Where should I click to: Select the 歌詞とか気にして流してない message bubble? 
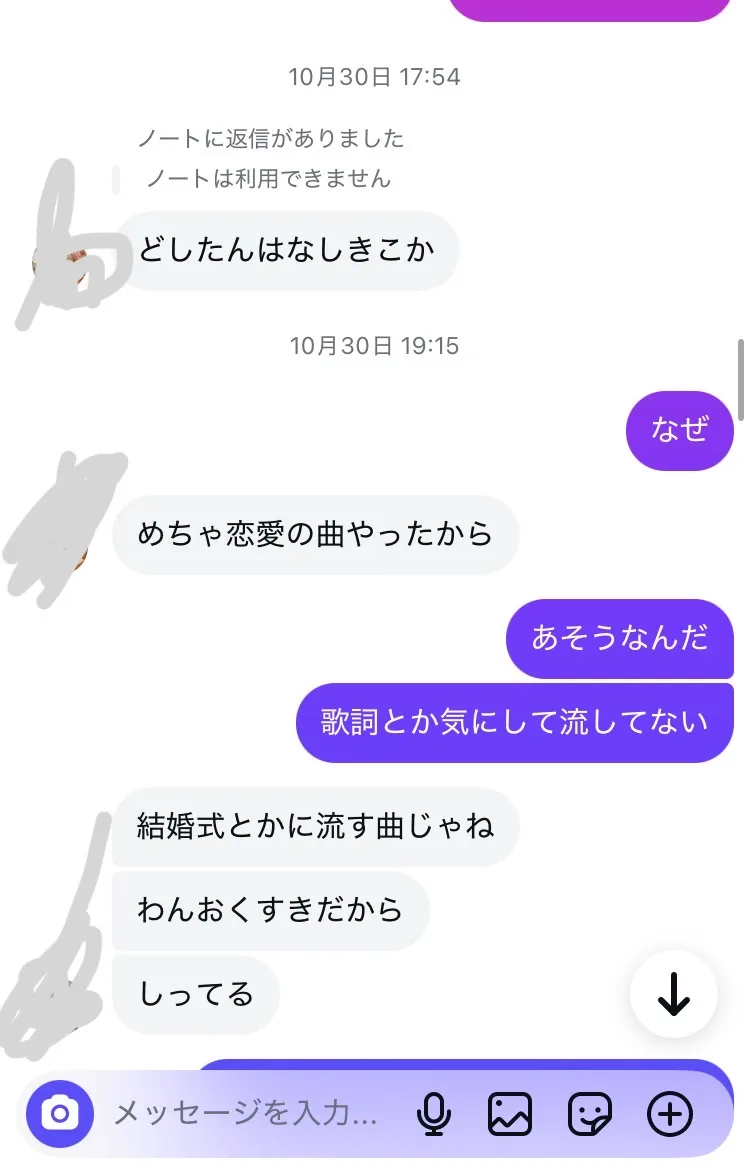515,723
